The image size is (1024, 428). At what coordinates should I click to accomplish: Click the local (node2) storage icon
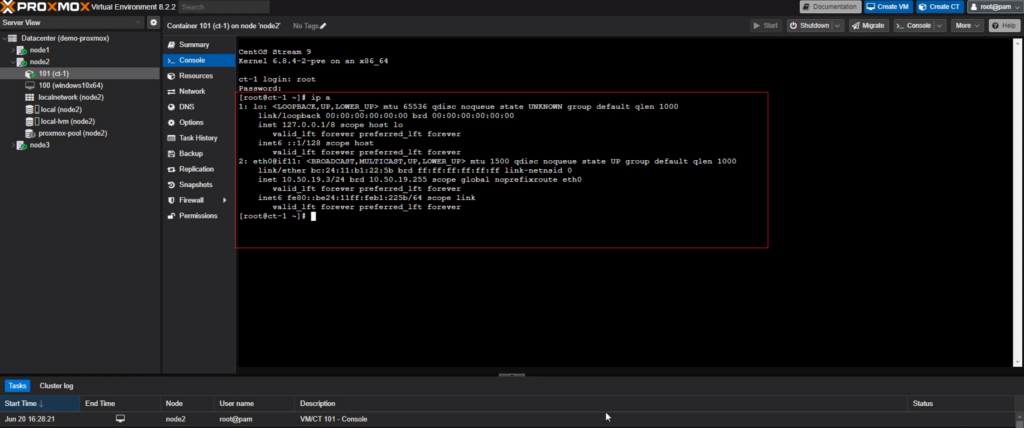30,109
